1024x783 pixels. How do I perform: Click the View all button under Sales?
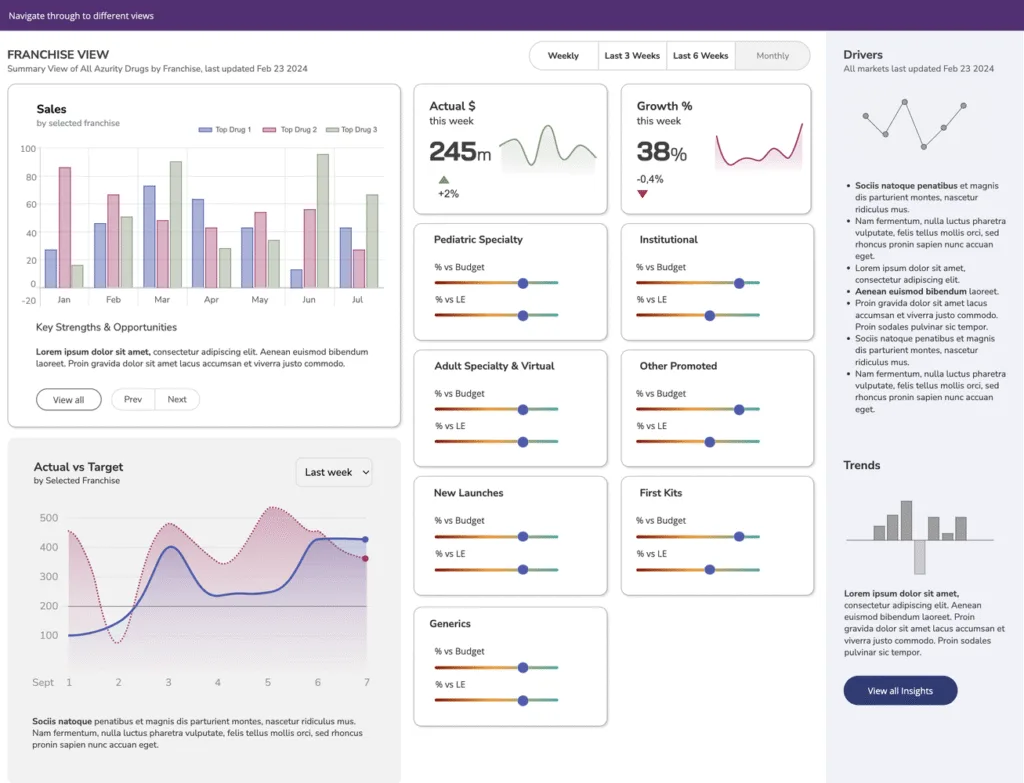tap(68, 400)
